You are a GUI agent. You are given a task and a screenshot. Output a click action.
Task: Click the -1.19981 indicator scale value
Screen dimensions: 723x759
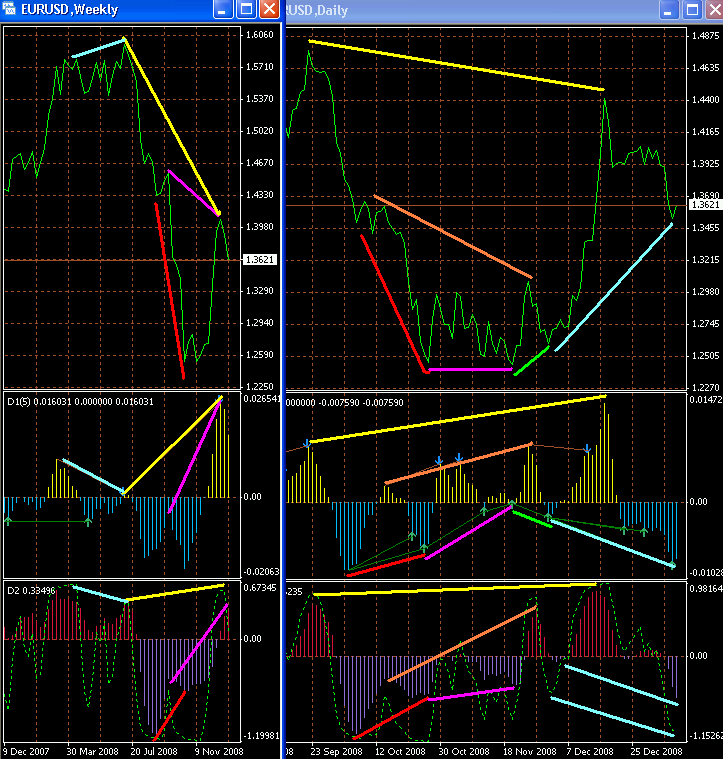pyautogui.click(x=261, y=736)
